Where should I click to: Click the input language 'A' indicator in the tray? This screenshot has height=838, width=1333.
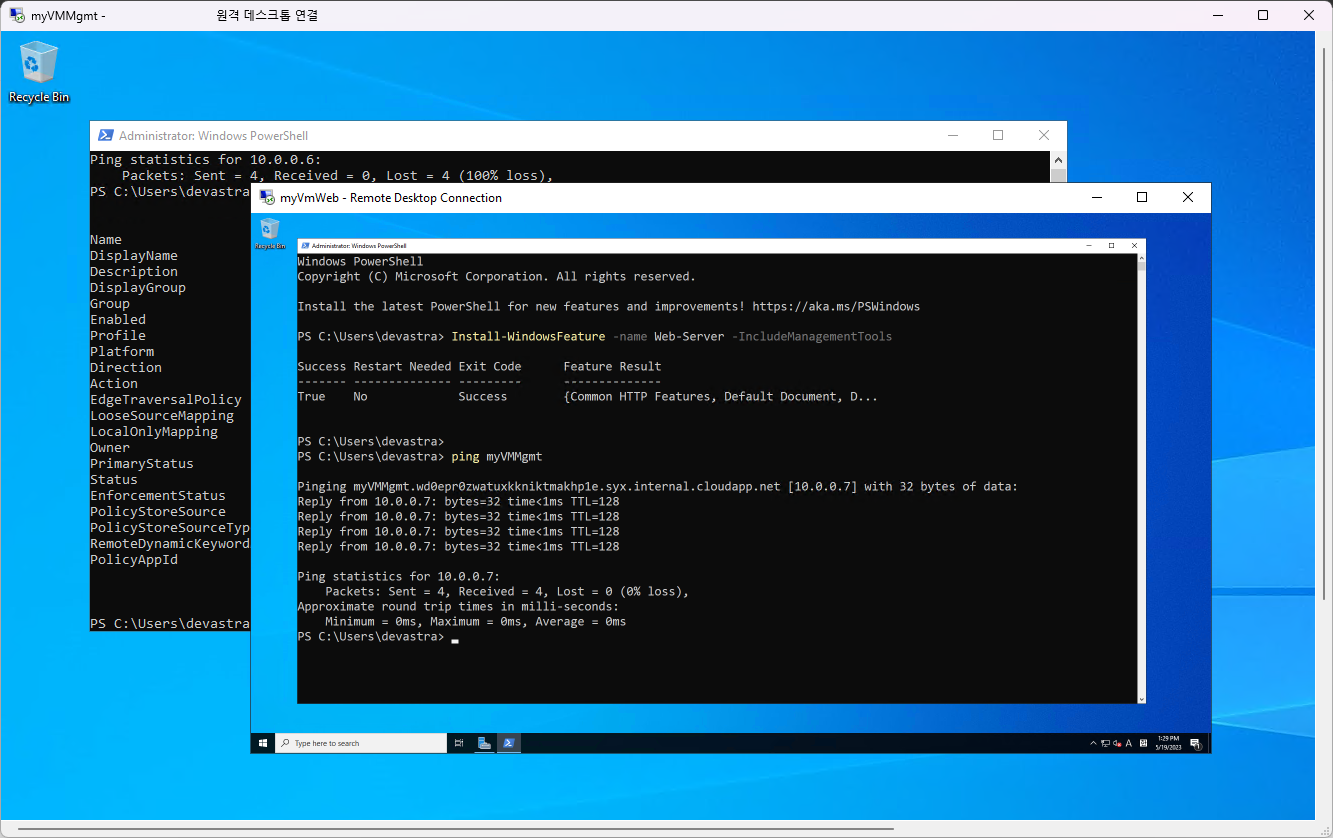pyautogui.click(x=1129, y=743)
